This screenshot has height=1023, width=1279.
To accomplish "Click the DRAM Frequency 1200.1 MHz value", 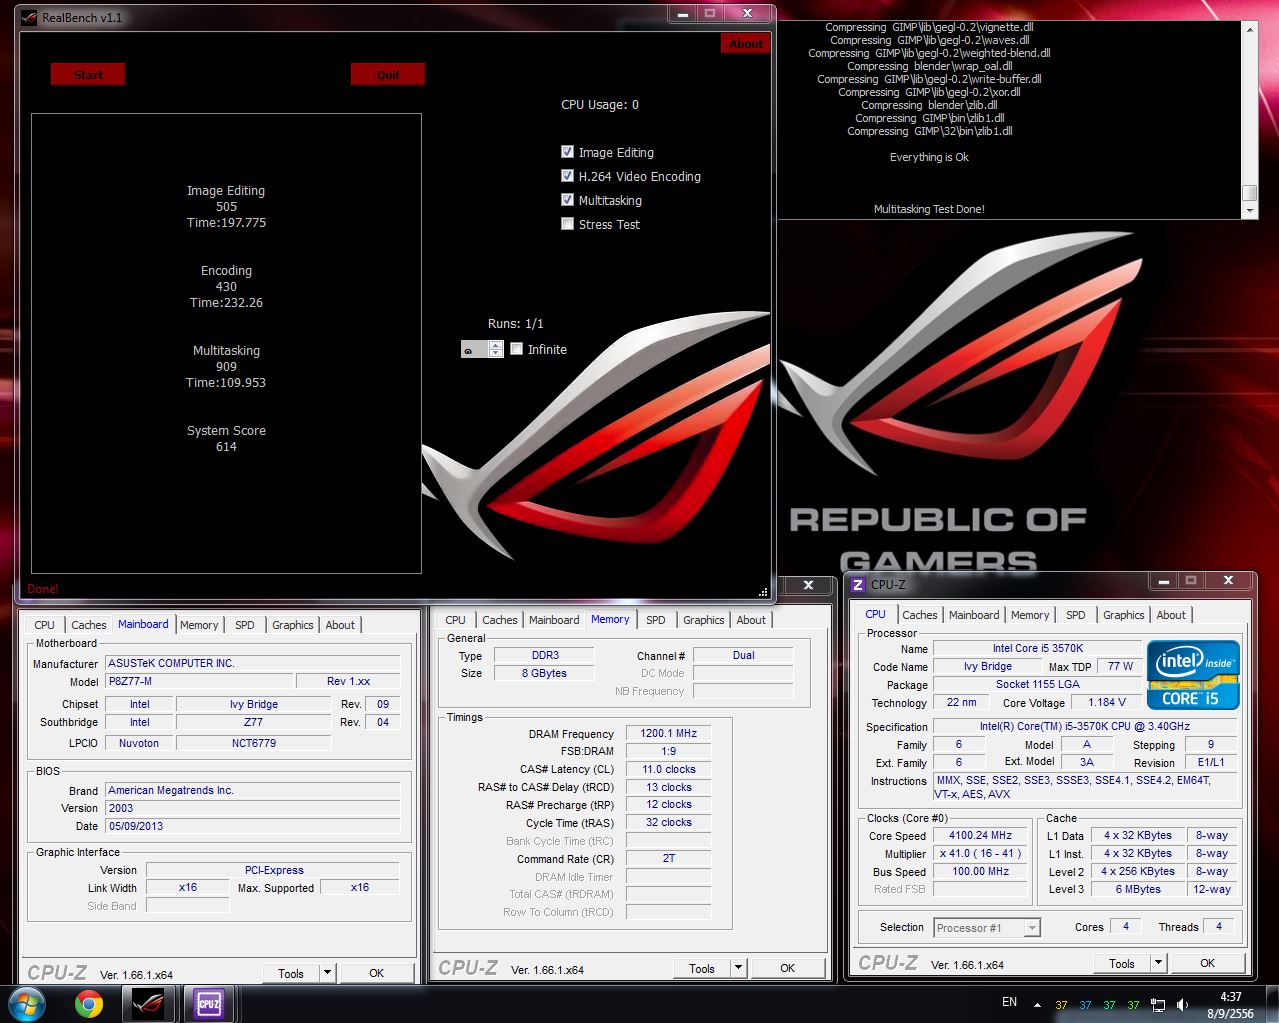I will coord(668,733).
